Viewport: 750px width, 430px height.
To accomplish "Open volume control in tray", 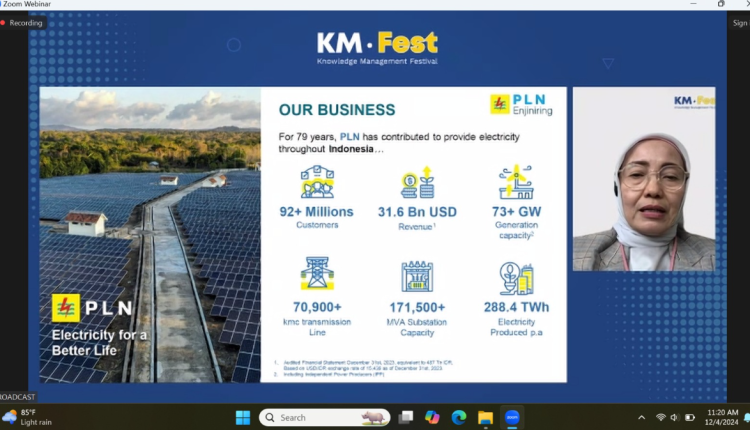I will [x=674, y=418].
